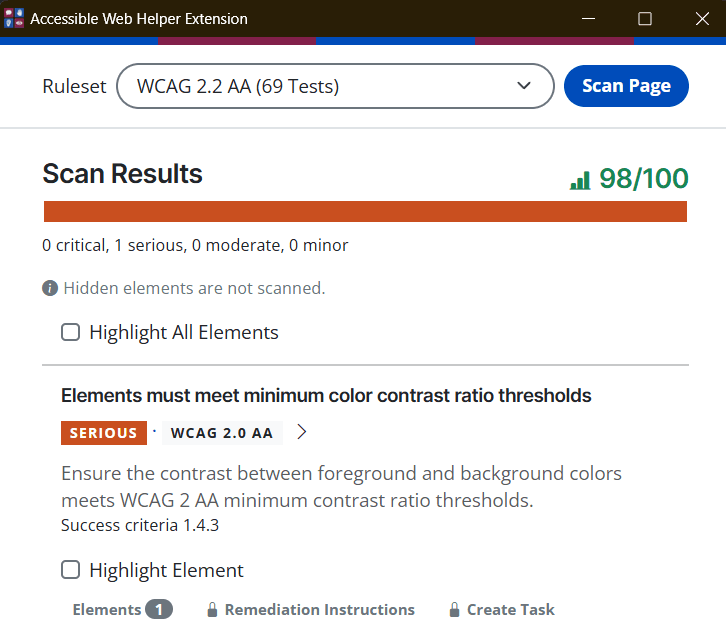Maximize the extension window
Image resolution: width=726 pixels, height=640 pixels.
coord(645,18)
